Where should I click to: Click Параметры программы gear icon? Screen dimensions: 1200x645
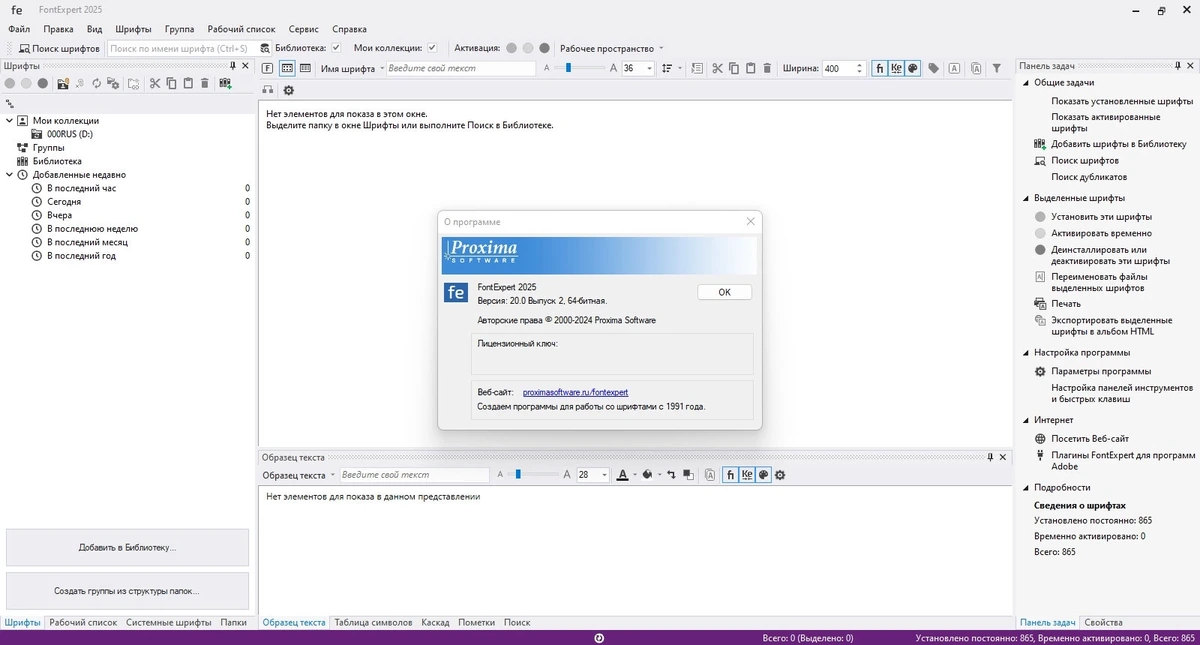pos(1040,371)
